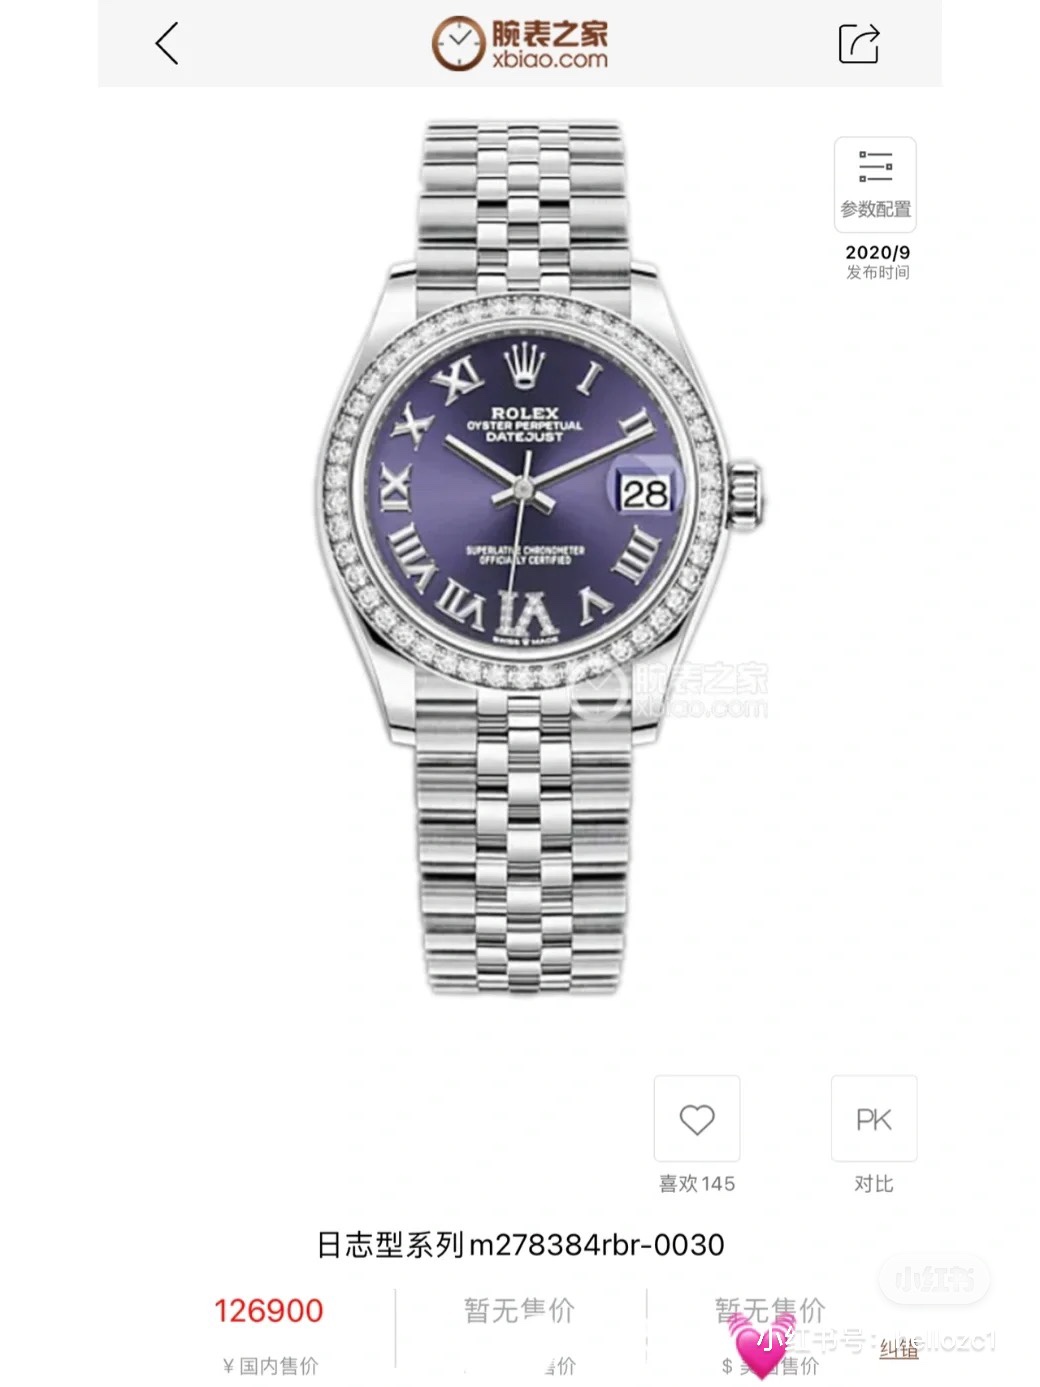Open the 参数配置 specifications icon

(x=875, y=184)
